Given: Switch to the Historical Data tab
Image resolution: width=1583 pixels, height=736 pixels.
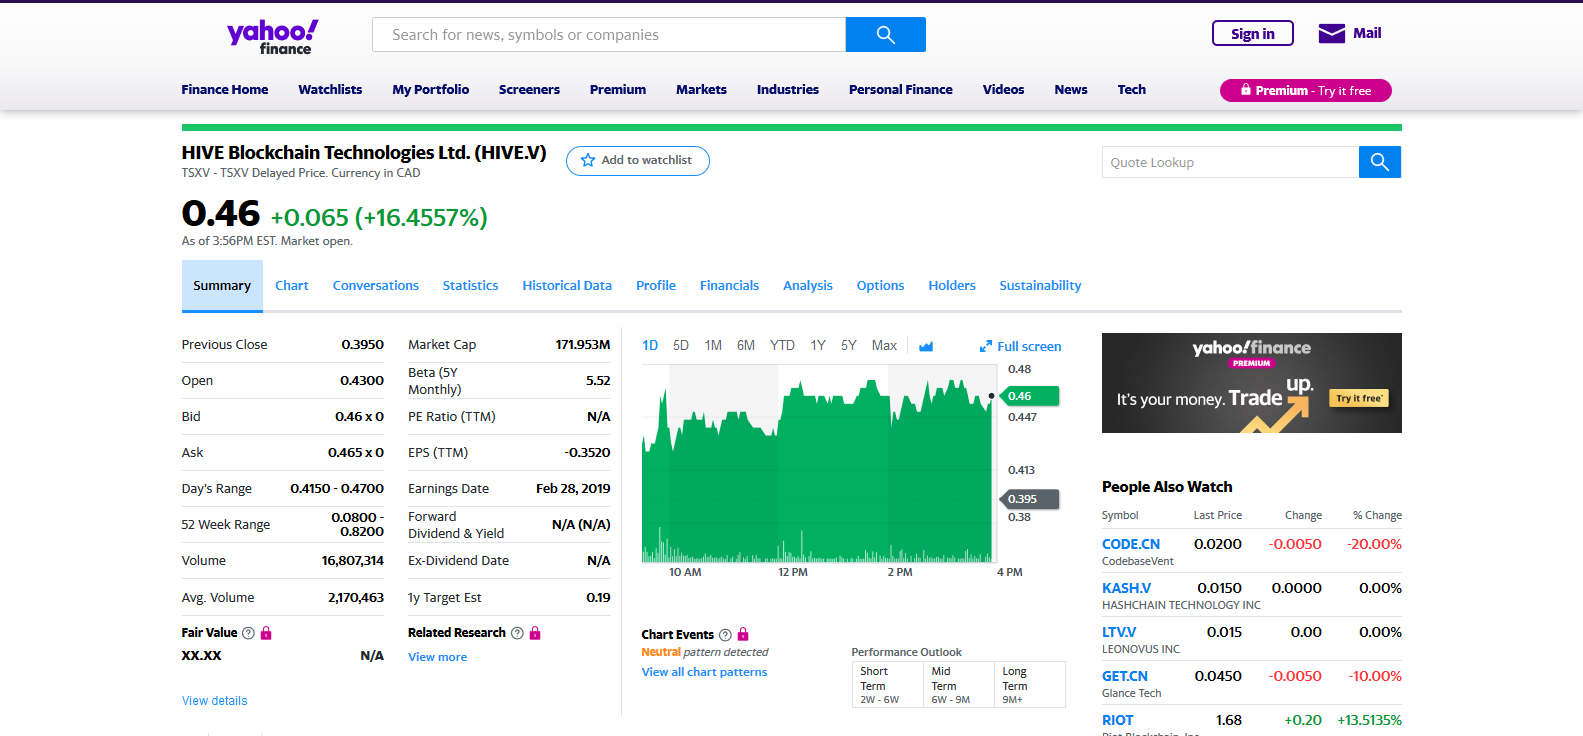Looking at the screenshot, I should (566, 286).
